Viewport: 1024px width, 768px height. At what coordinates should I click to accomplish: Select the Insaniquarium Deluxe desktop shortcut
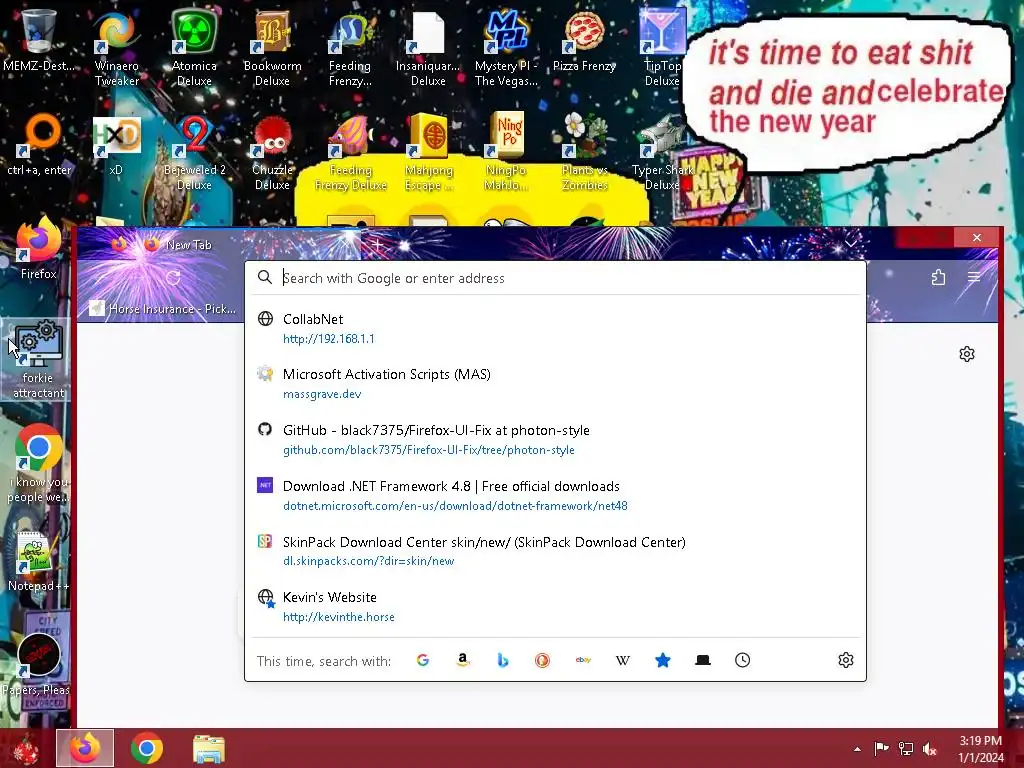(x=428, y=47)
